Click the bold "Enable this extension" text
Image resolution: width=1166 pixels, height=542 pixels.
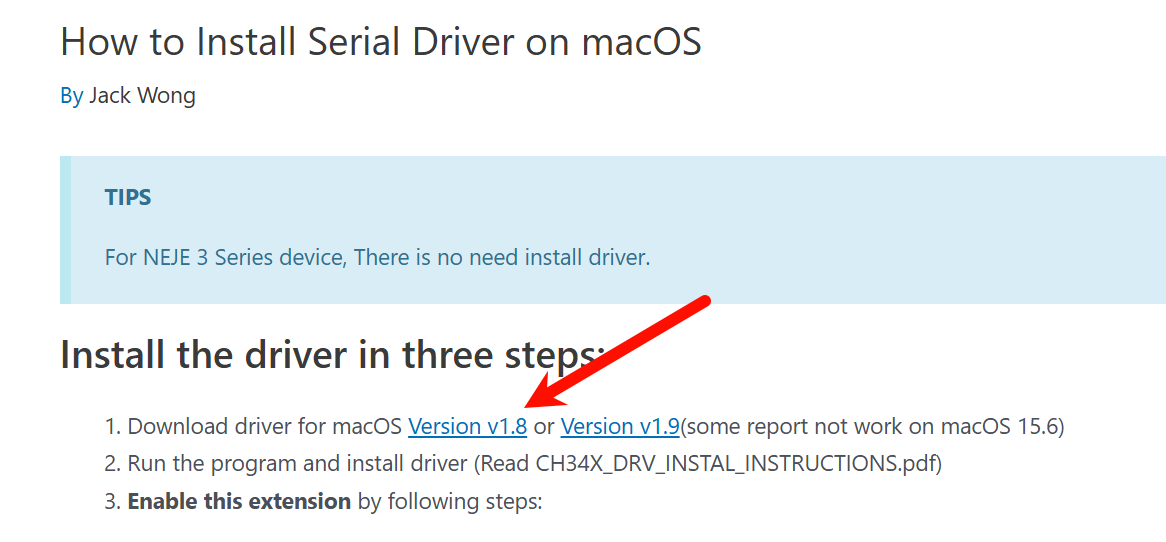click(239, 501)
